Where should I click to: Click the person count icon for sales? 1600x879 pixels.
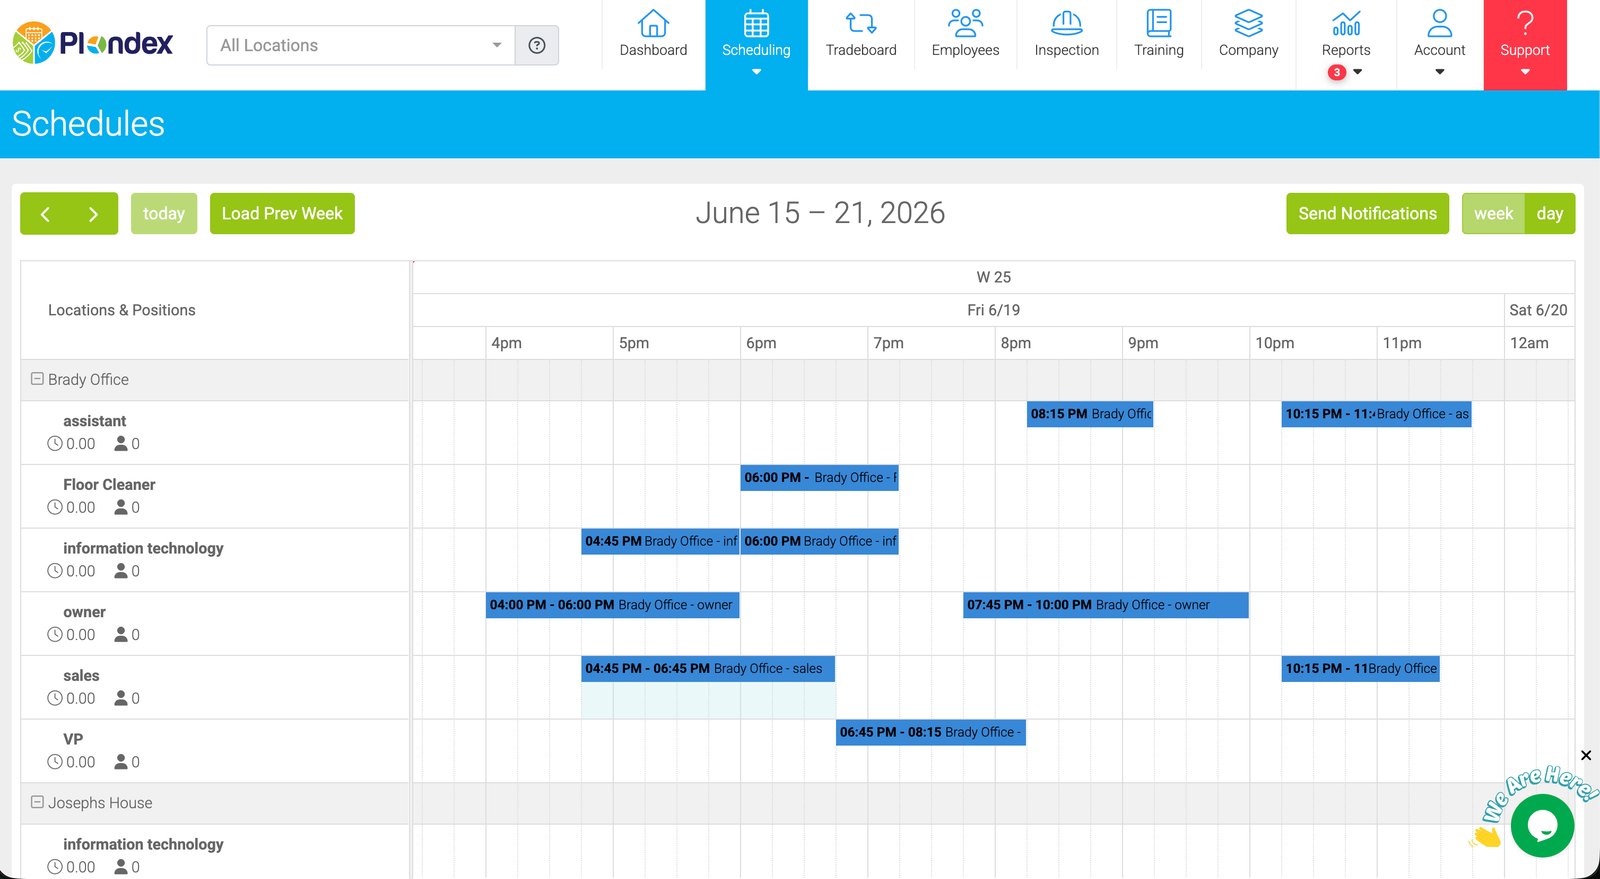pyautogui.click(x=121, y=699)
